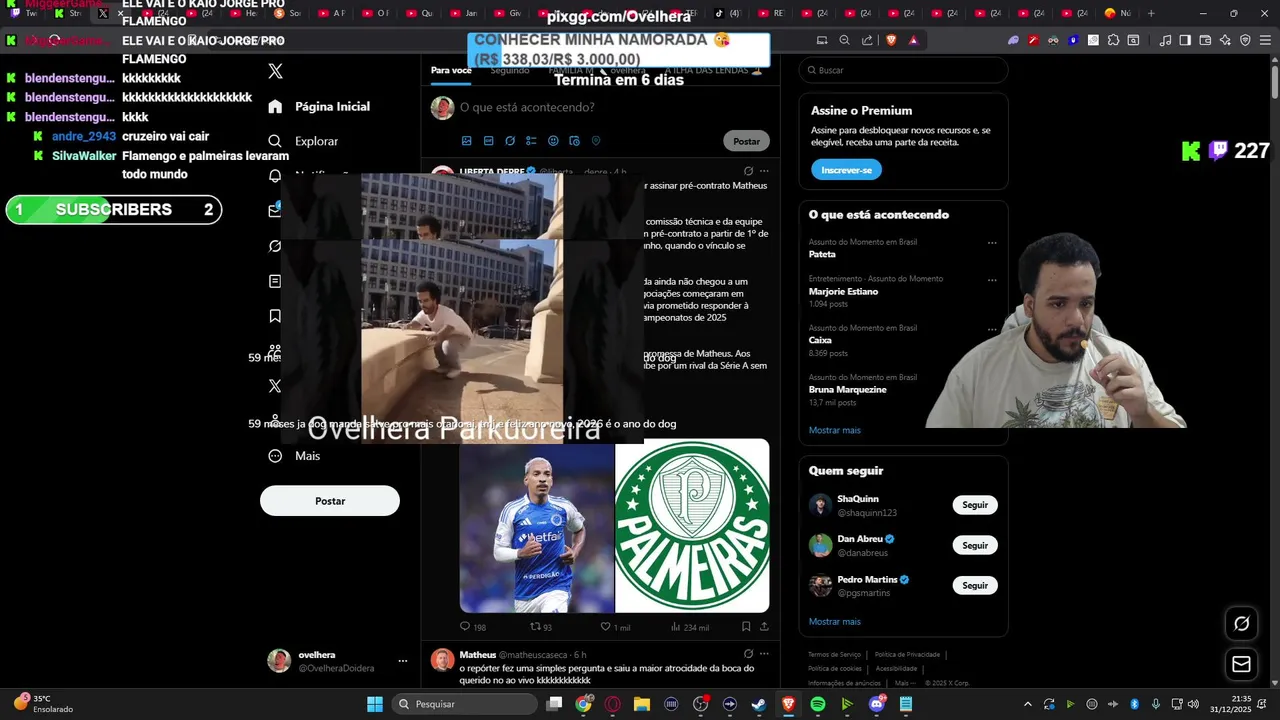
Task: Open Spotify from taskbar
Action: point(817,704)
